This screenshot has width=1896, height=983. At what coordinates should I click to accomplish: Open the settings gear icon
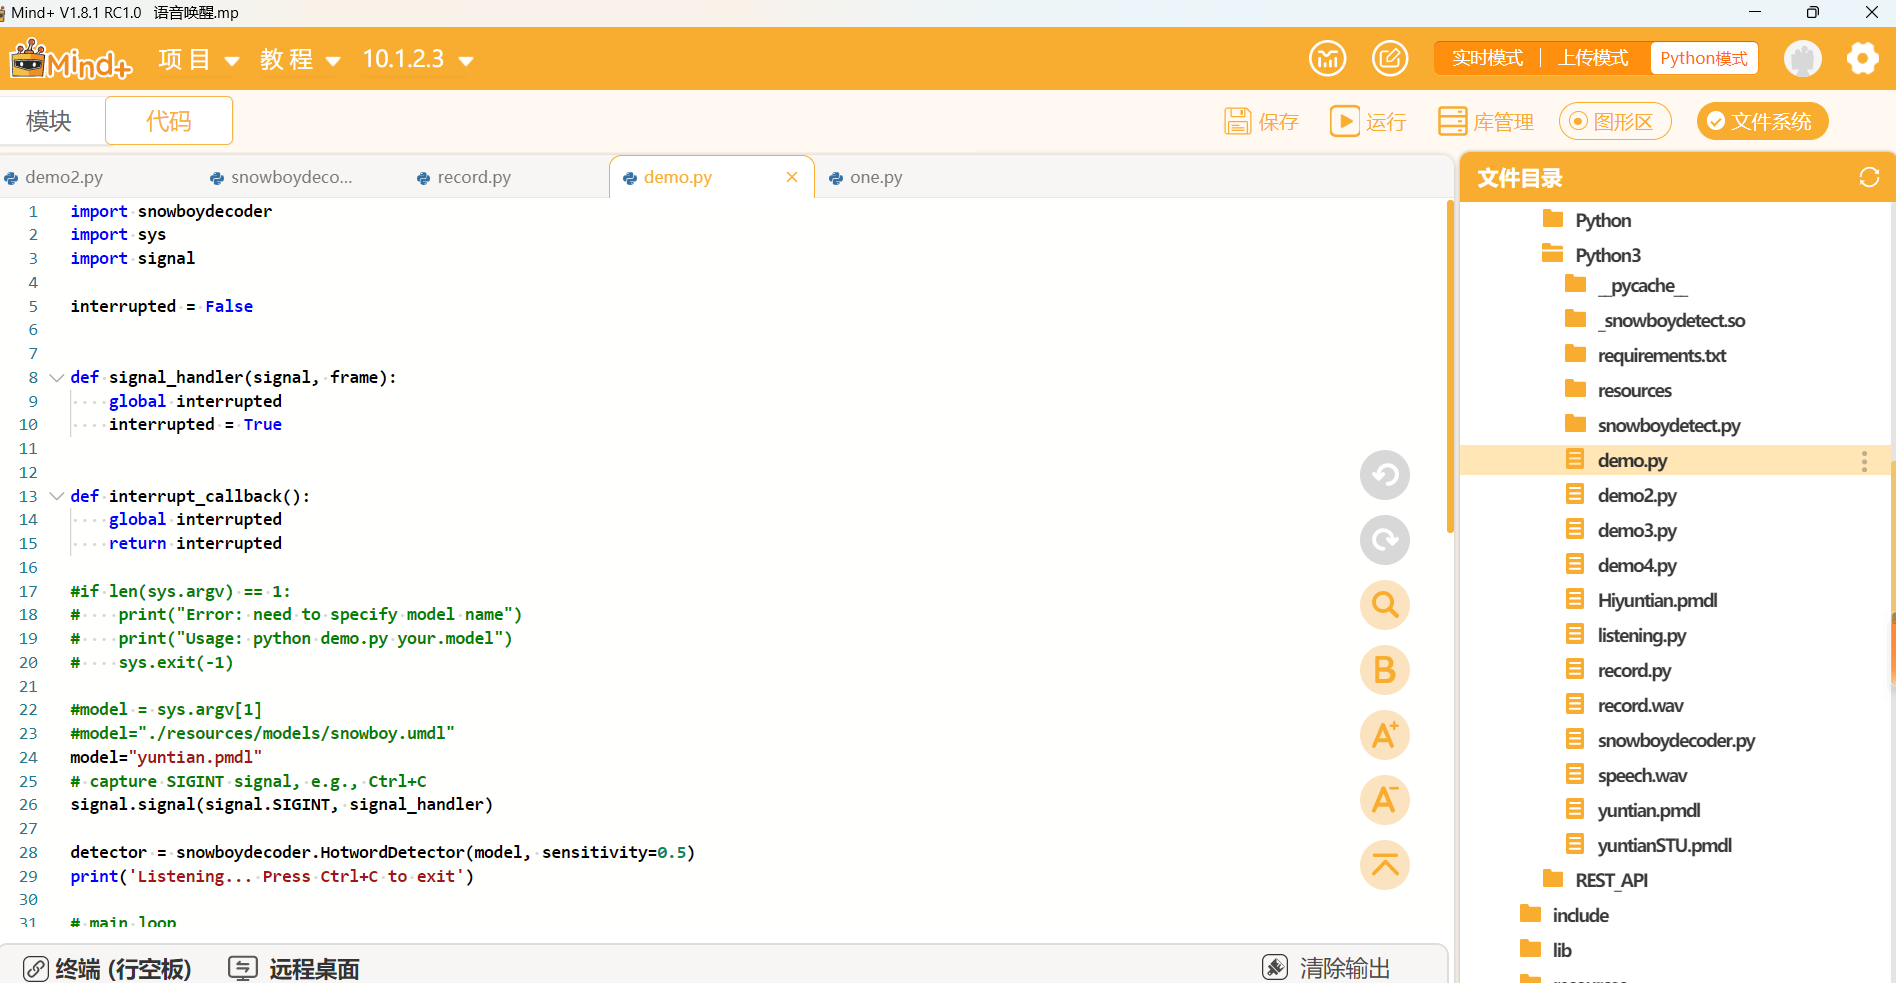point(1862,59)
